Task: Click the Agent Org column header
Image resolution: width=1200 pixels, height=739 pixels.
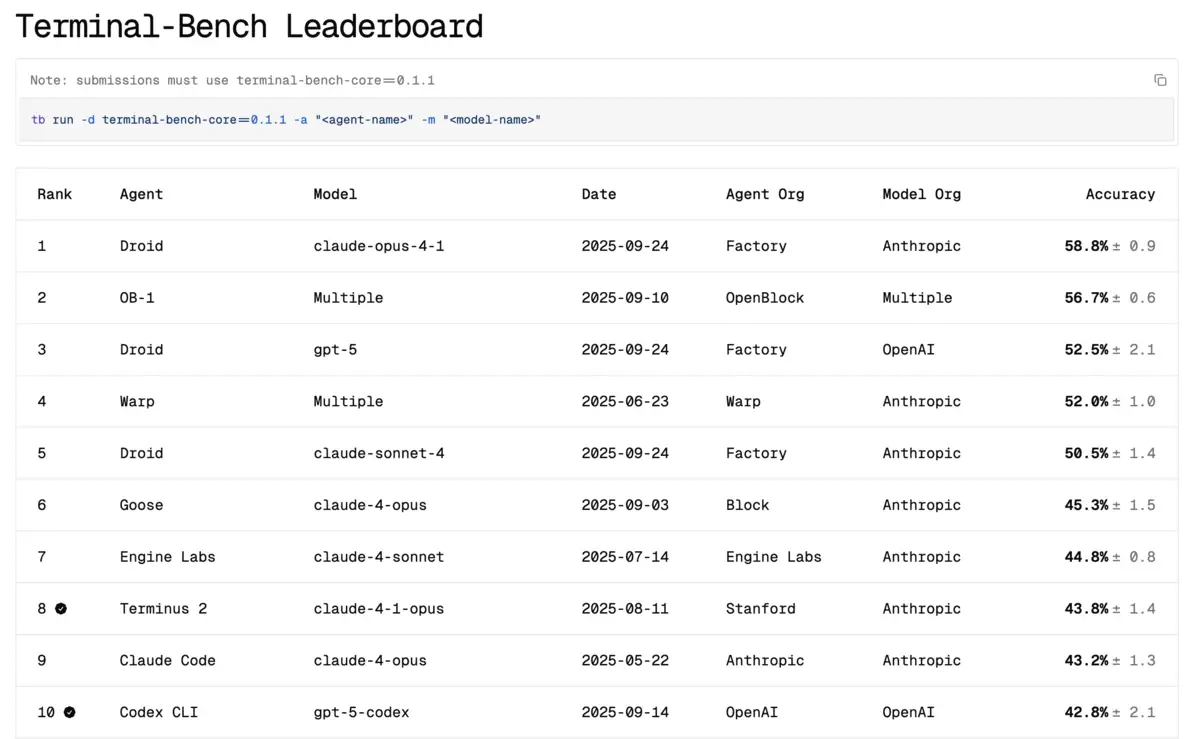Action: click(765, 194)
